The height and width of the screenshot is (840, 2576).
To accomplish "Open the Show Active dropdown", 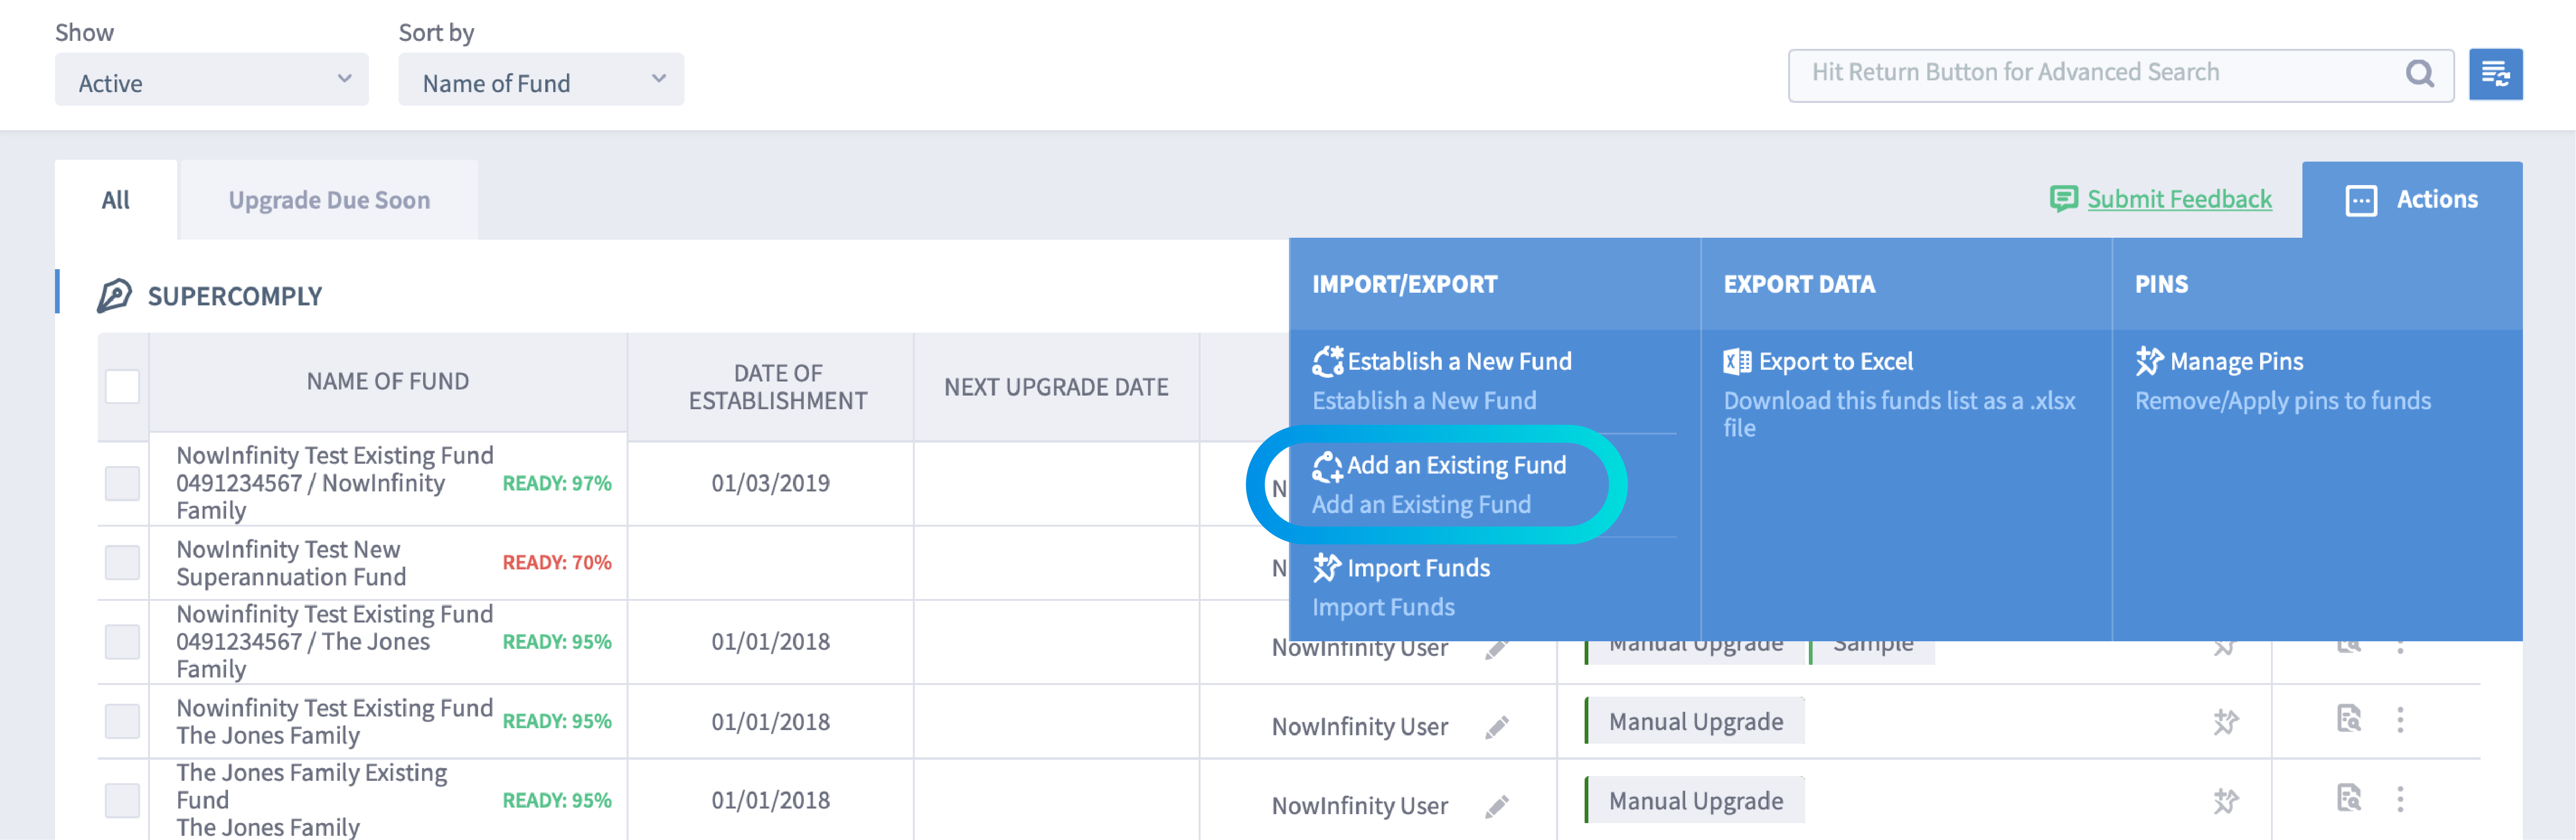I will (x=211, y=79).
